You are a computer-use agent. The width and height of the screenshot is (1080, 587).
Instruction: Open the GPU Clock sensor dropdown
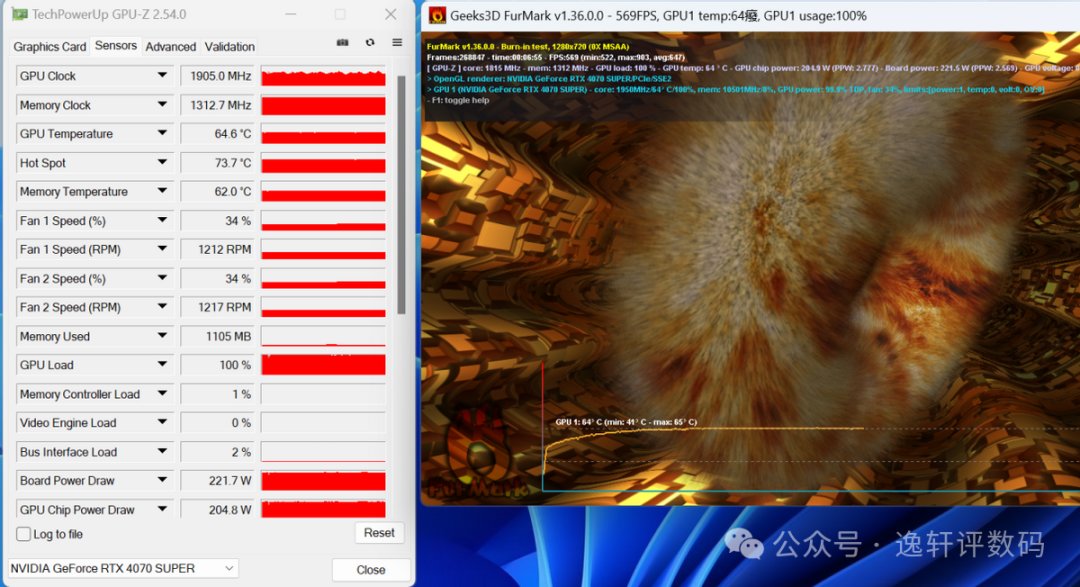pos(162,75)
